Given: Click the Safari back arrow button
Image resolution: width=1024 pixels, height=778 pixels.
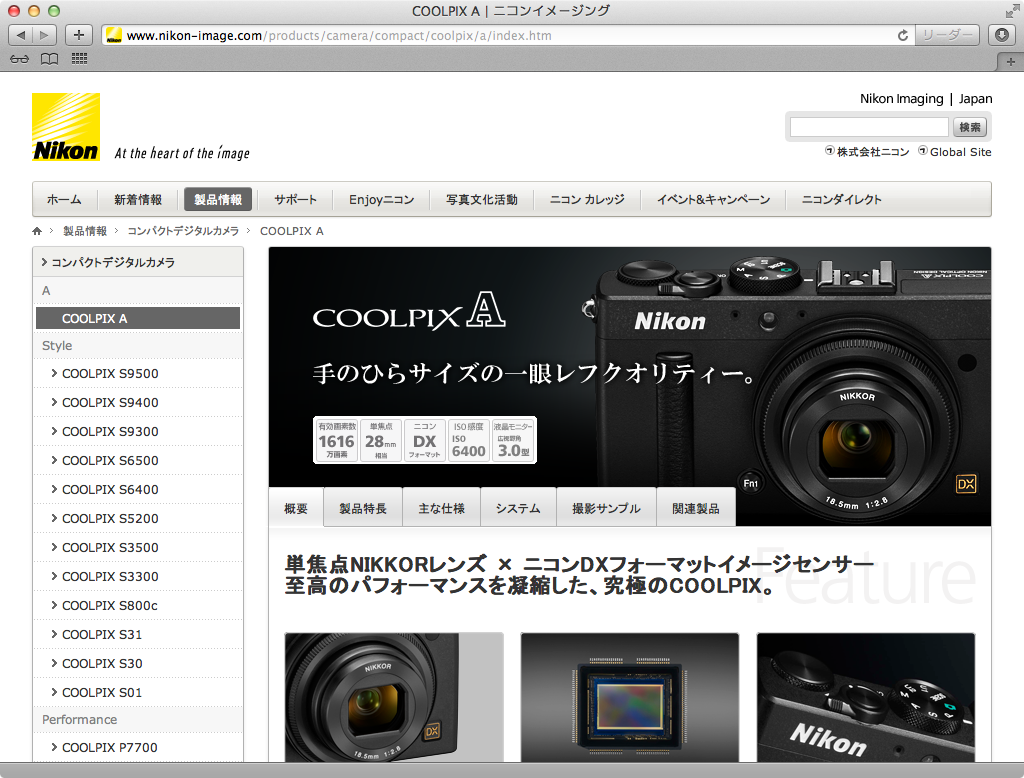Looking at the screenshot, I should (x=20, y=35).
